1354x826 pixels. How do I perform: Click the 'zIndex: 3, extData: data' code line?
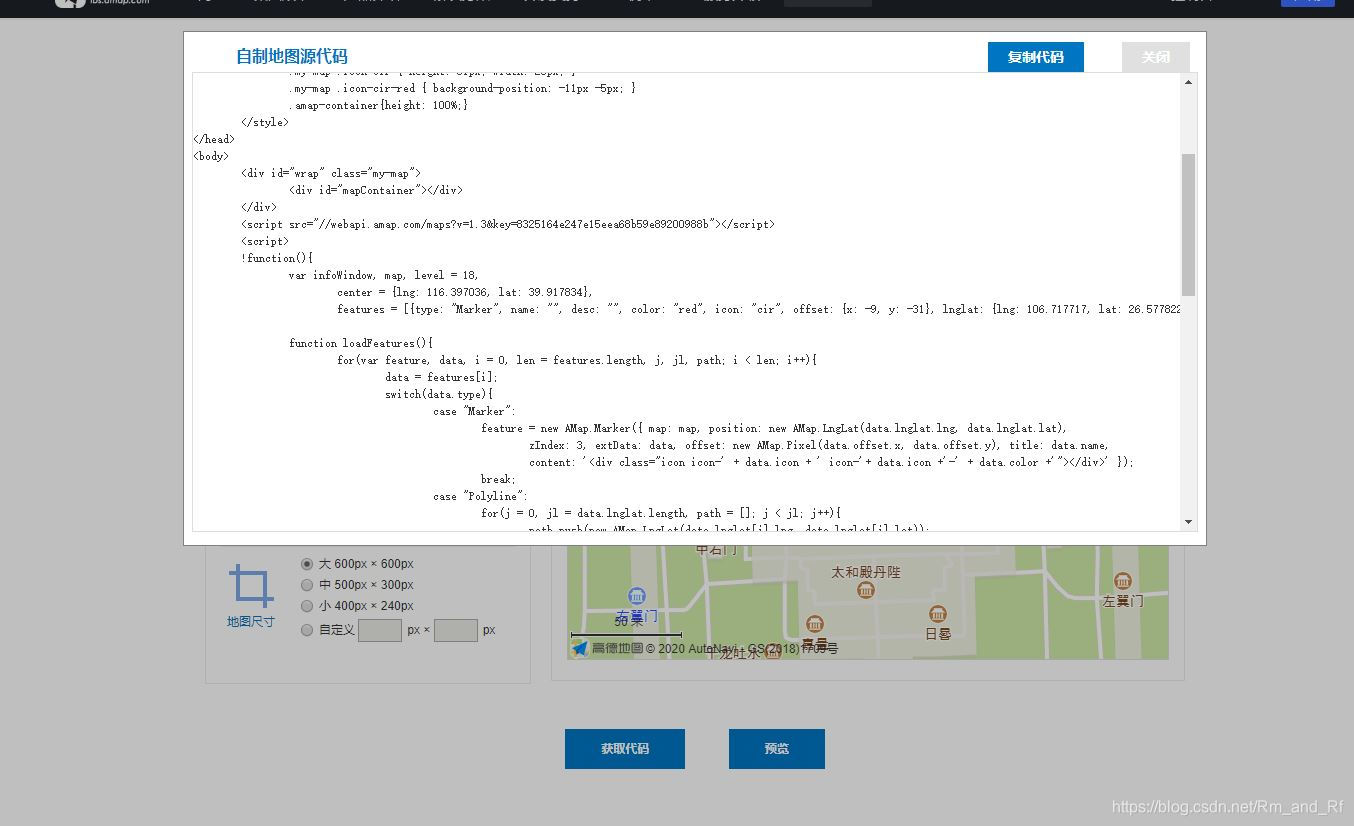(x=819, y=445)
